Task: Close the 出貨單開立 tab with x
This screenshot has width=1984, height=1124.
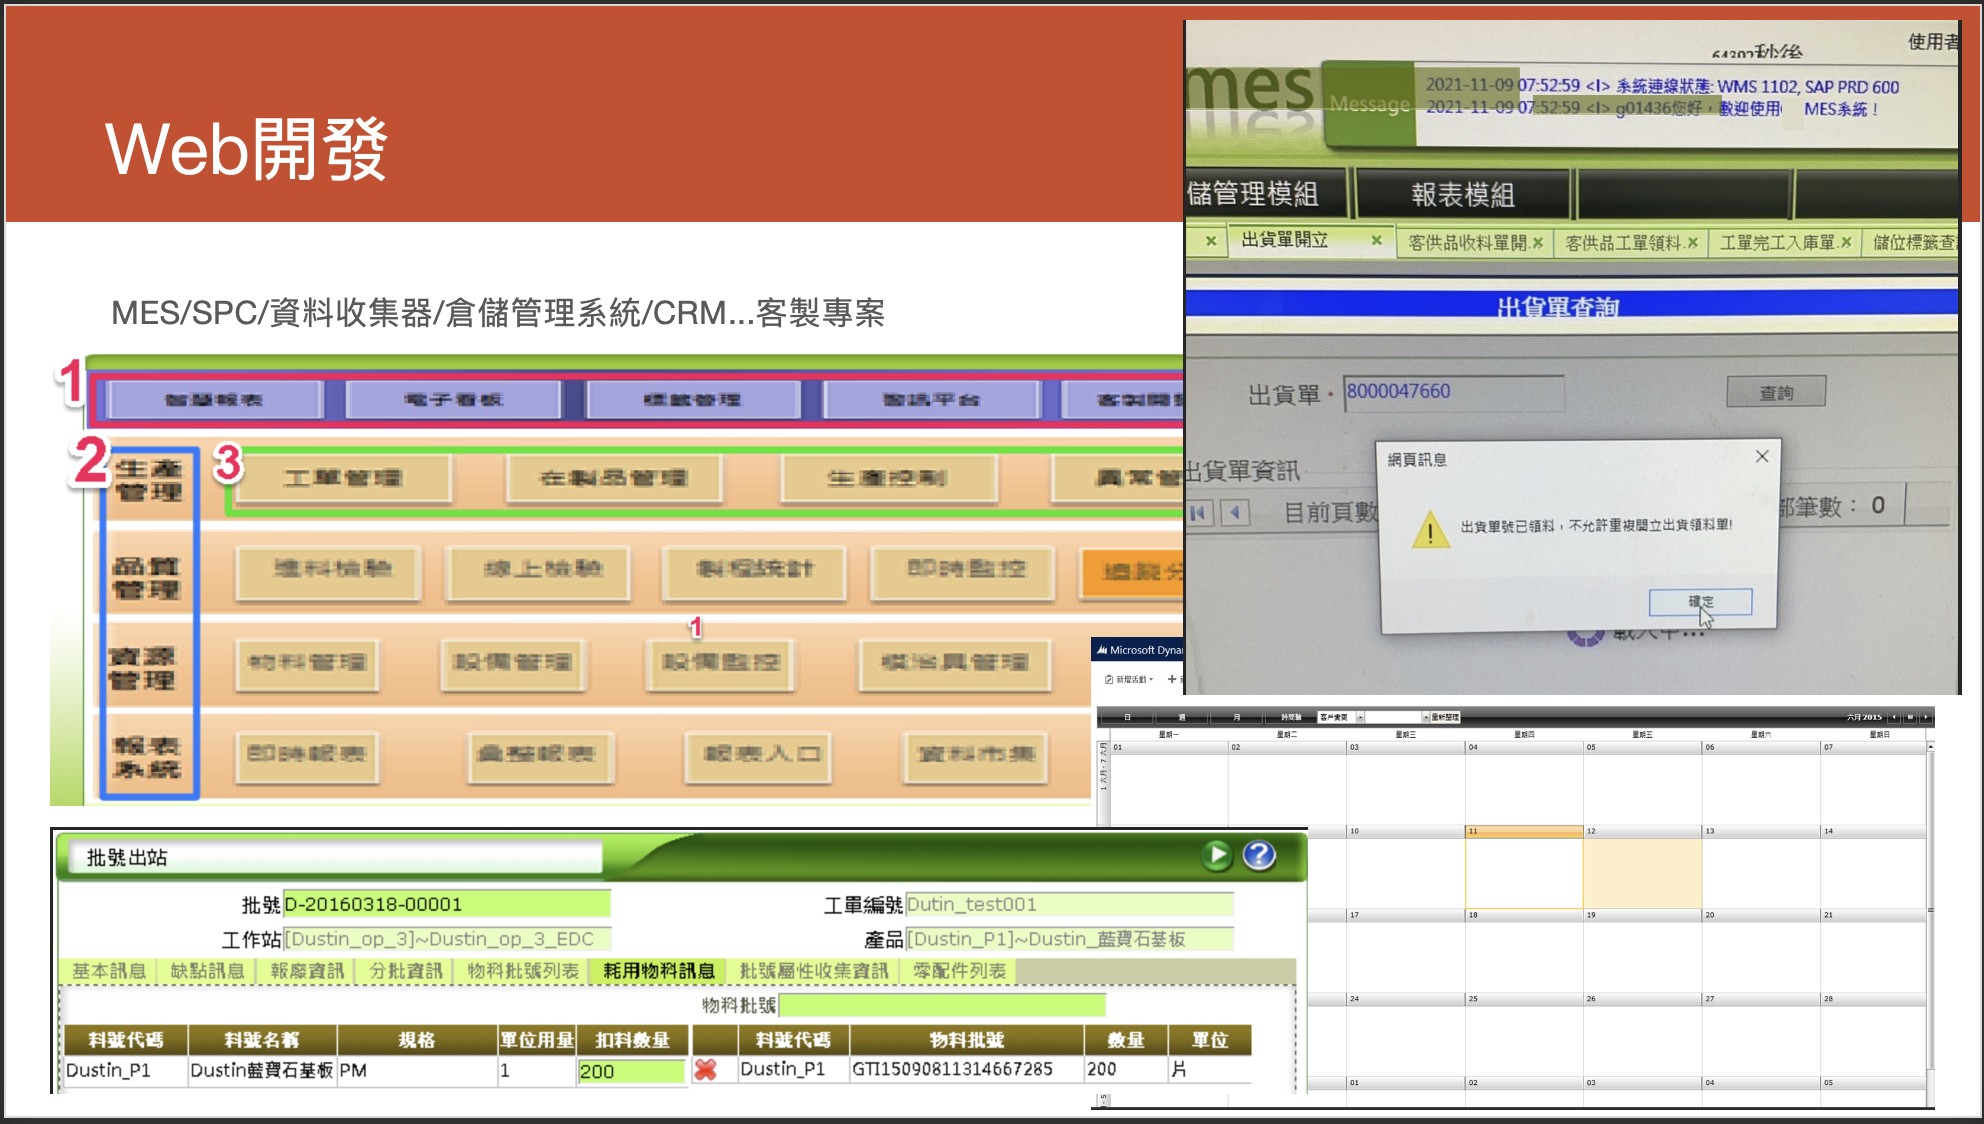Action: (1376, 240)
